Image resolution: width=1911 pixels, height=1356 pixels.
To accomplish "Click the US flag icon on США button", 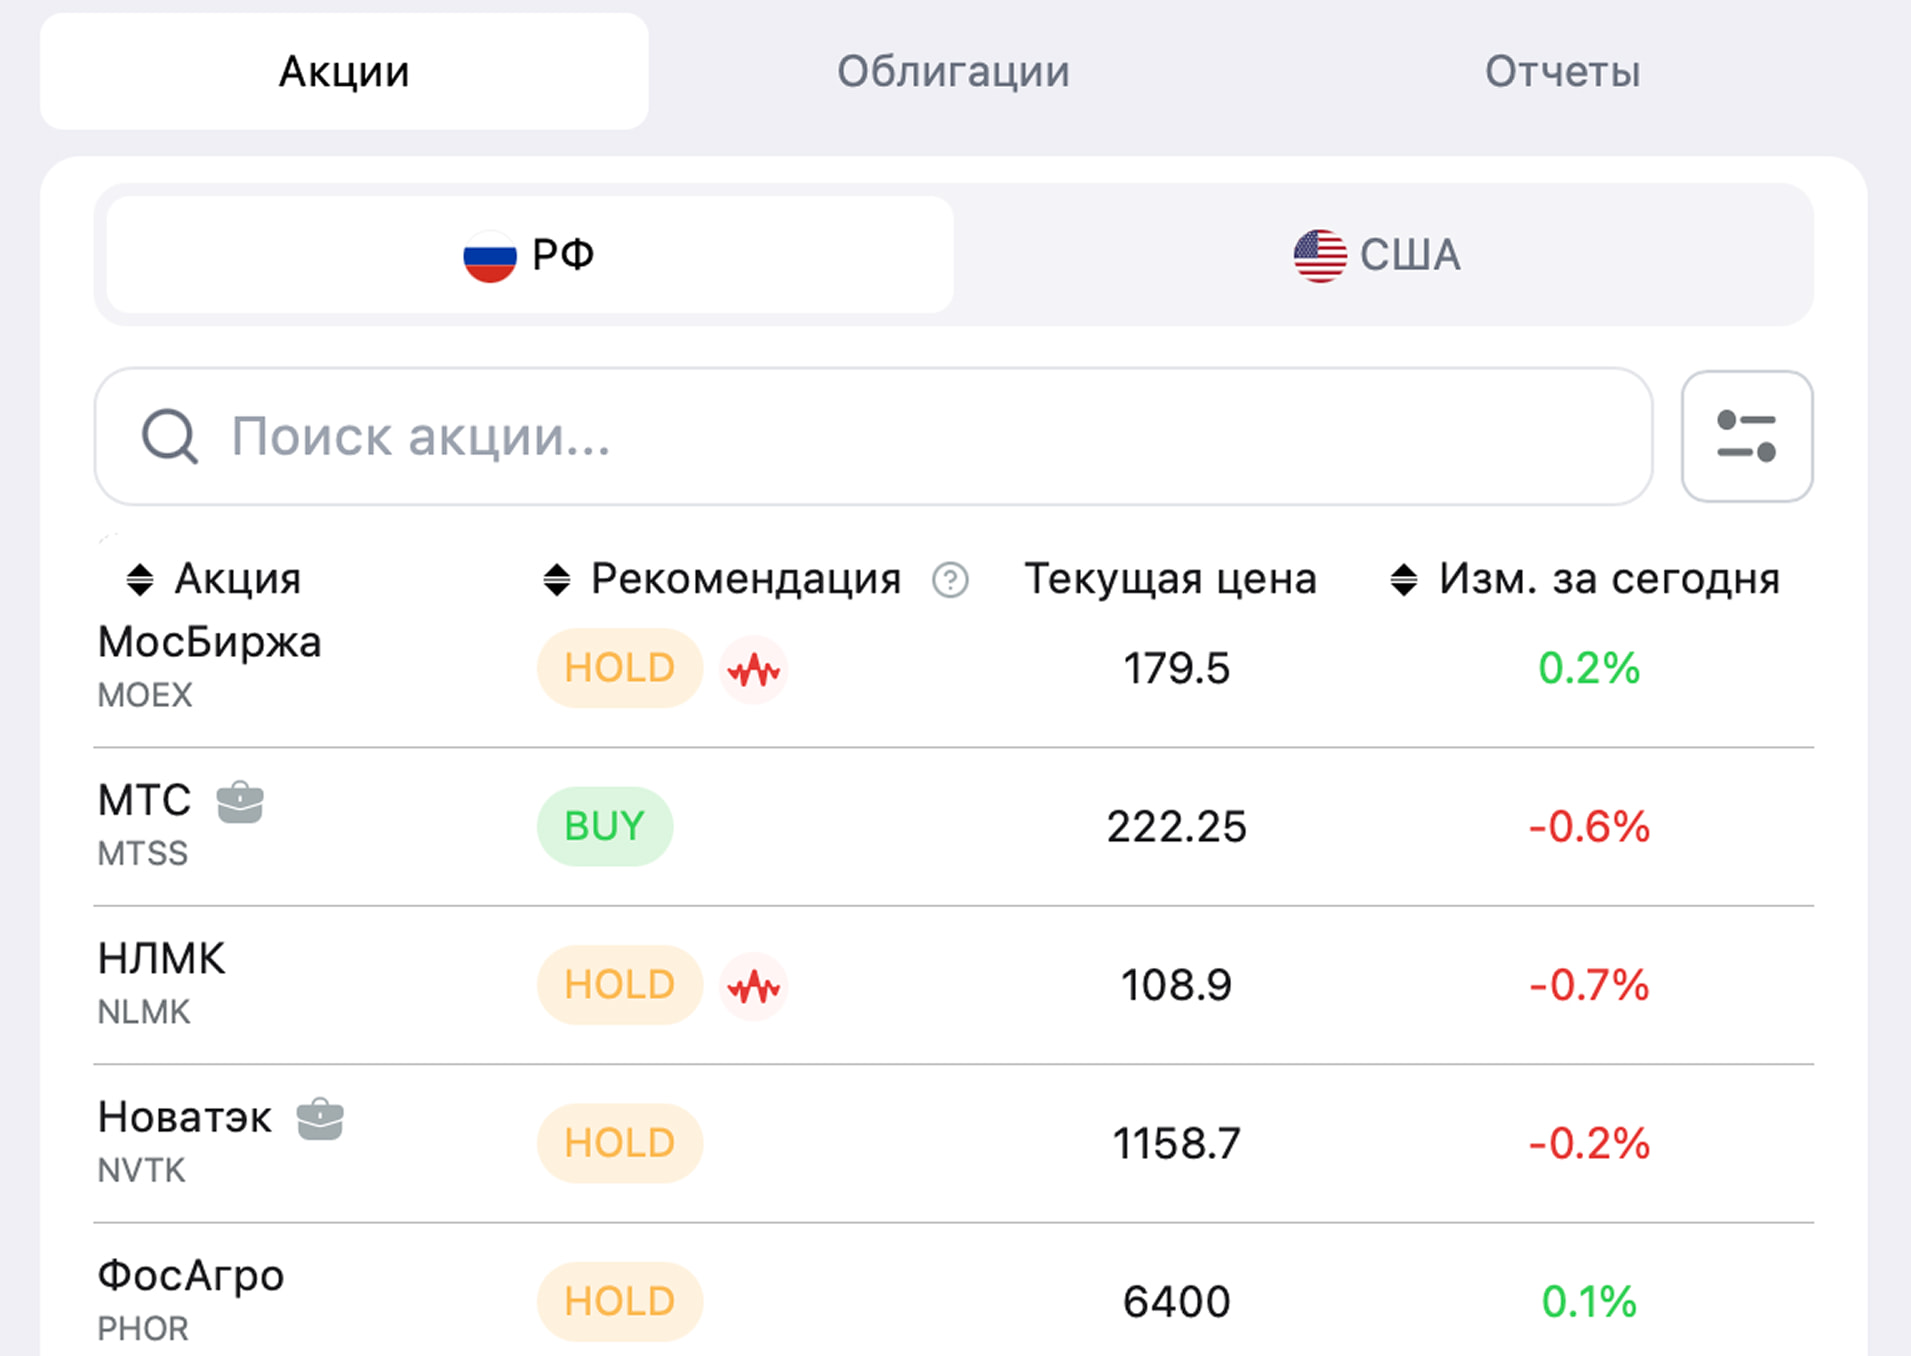I will 1317,254.
